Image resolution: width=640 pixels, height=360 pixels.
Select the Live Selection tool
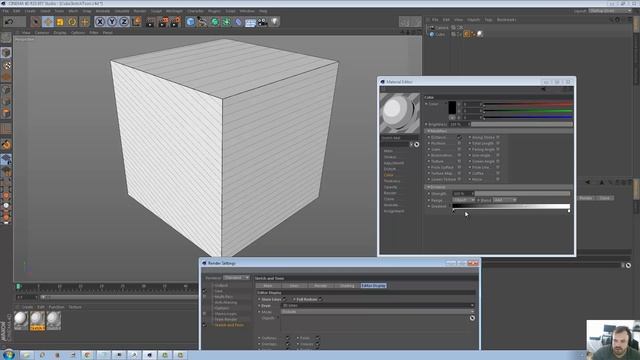coord(35,21)
